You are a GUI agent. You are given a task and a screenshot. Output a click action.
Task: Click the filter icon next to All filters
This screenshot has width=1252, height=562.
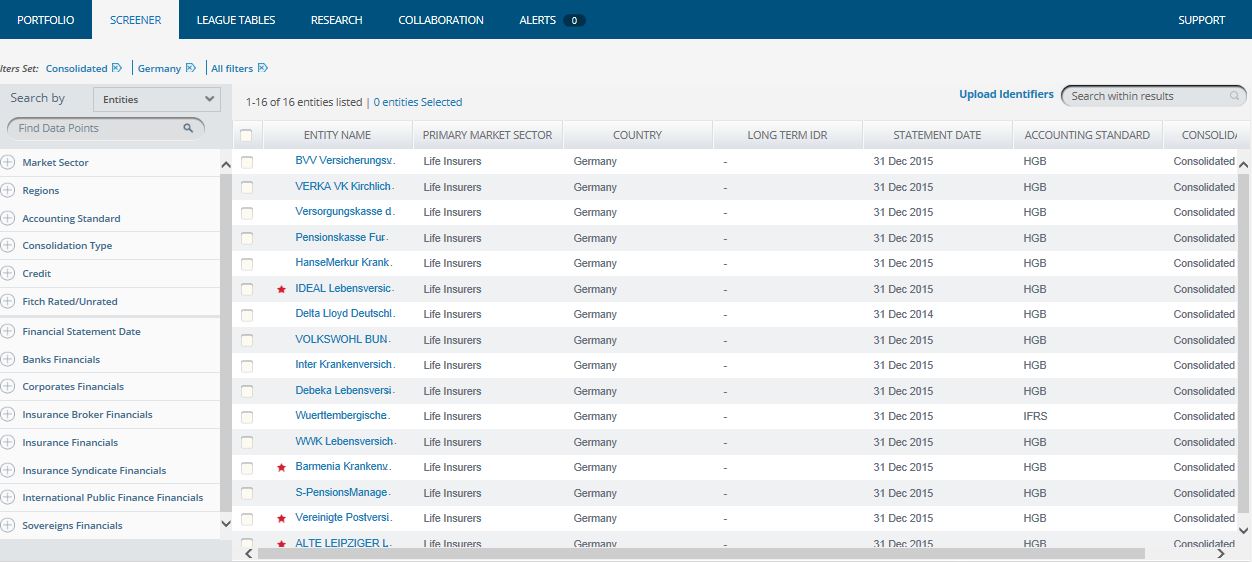262,68
